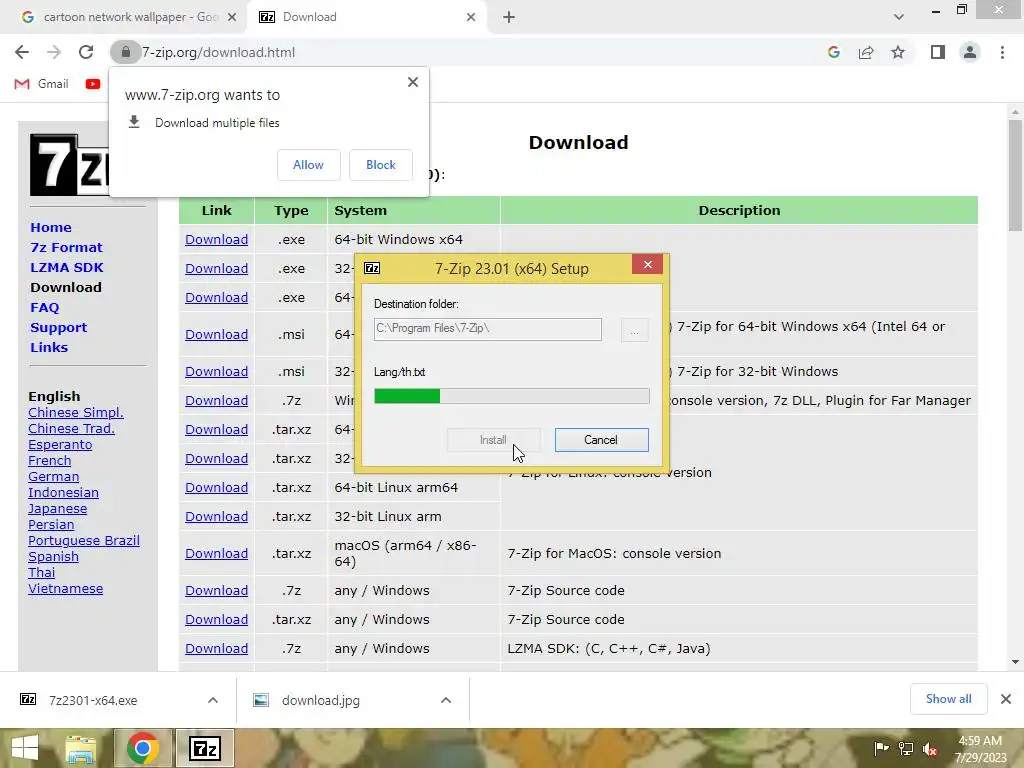The height and width of the screenshot is (768, 1024).
Task: Click the 7-Zip installer taskbar icon
Action: (204, 748)
